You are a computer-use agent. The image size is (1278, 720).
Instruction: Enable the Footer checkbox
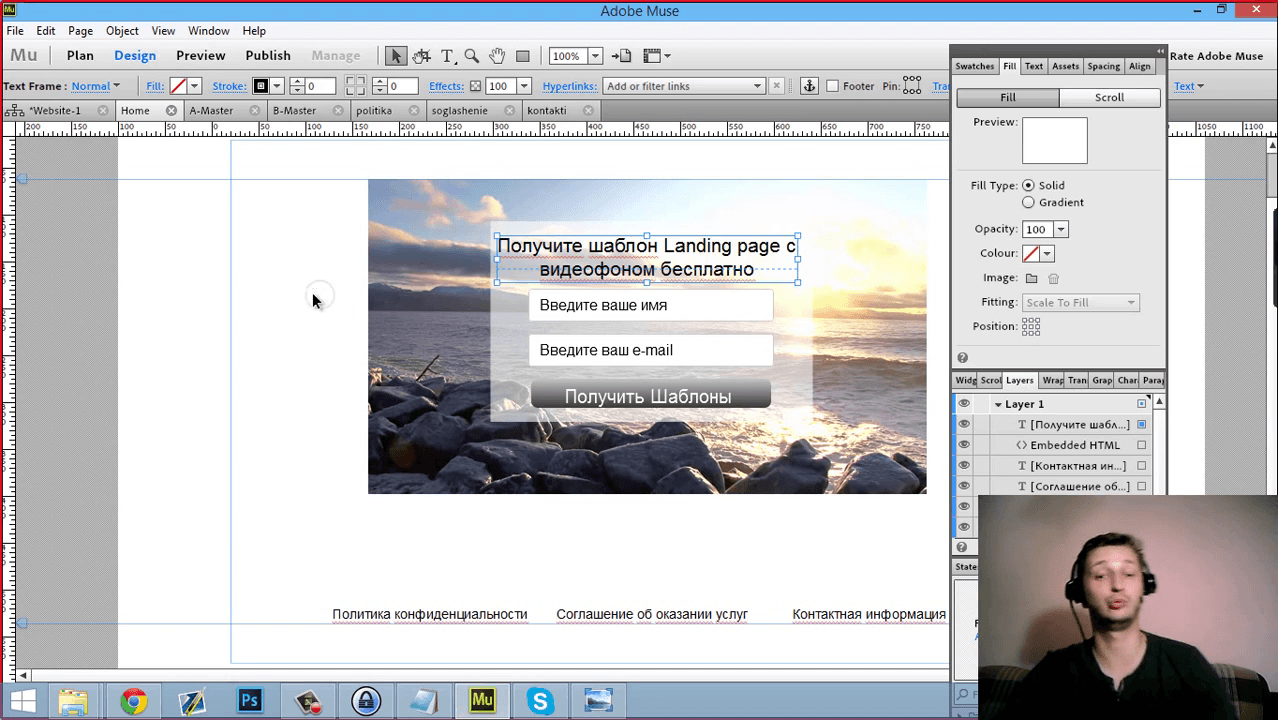coord(833,86)
